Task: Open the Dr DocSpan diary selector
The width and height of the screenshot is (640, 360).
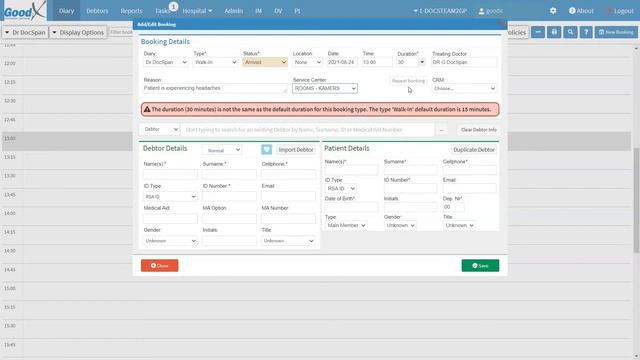Action: tap(25, 32)
